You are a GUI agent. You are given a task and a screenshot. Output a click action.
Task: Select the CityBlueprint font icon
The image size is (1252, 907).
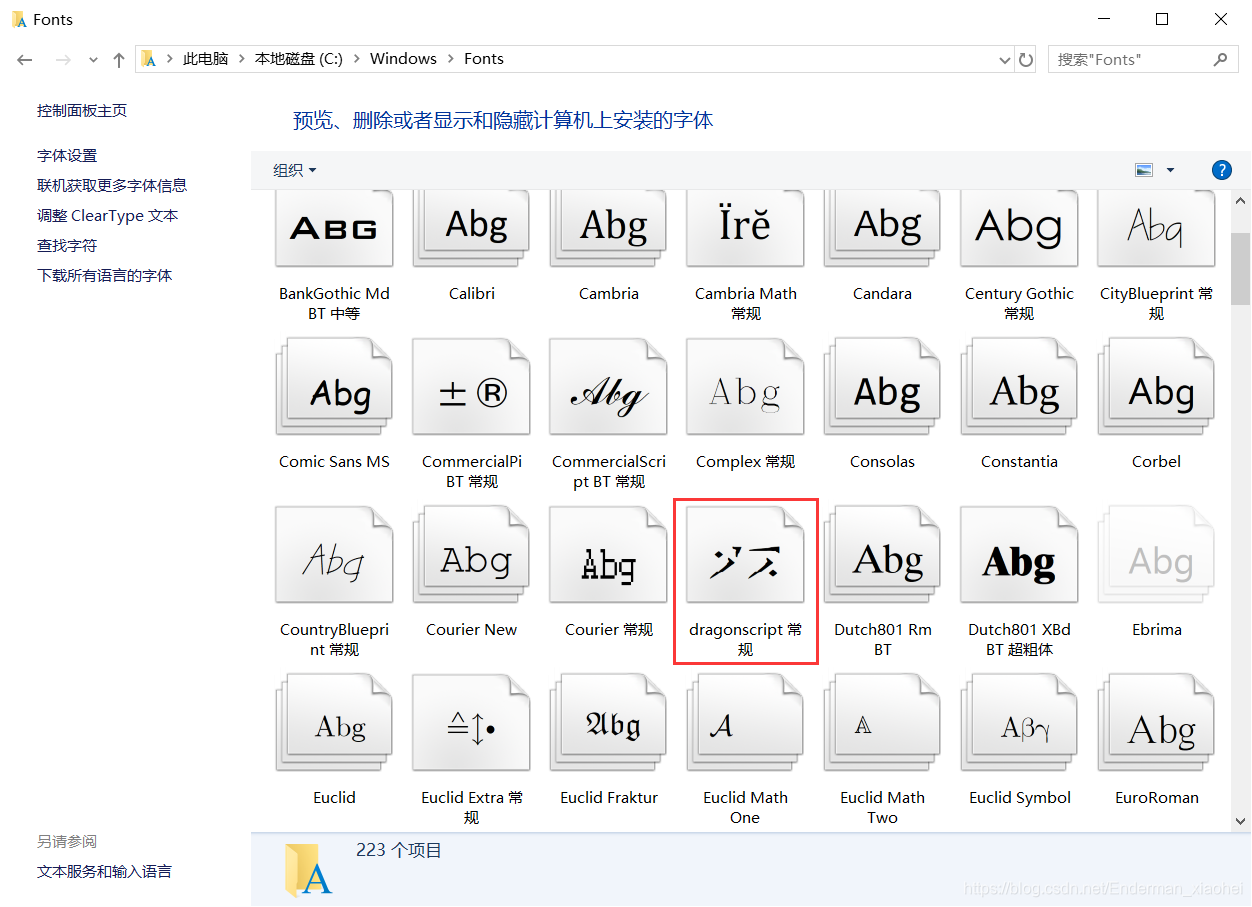(x=1156, y=230)
